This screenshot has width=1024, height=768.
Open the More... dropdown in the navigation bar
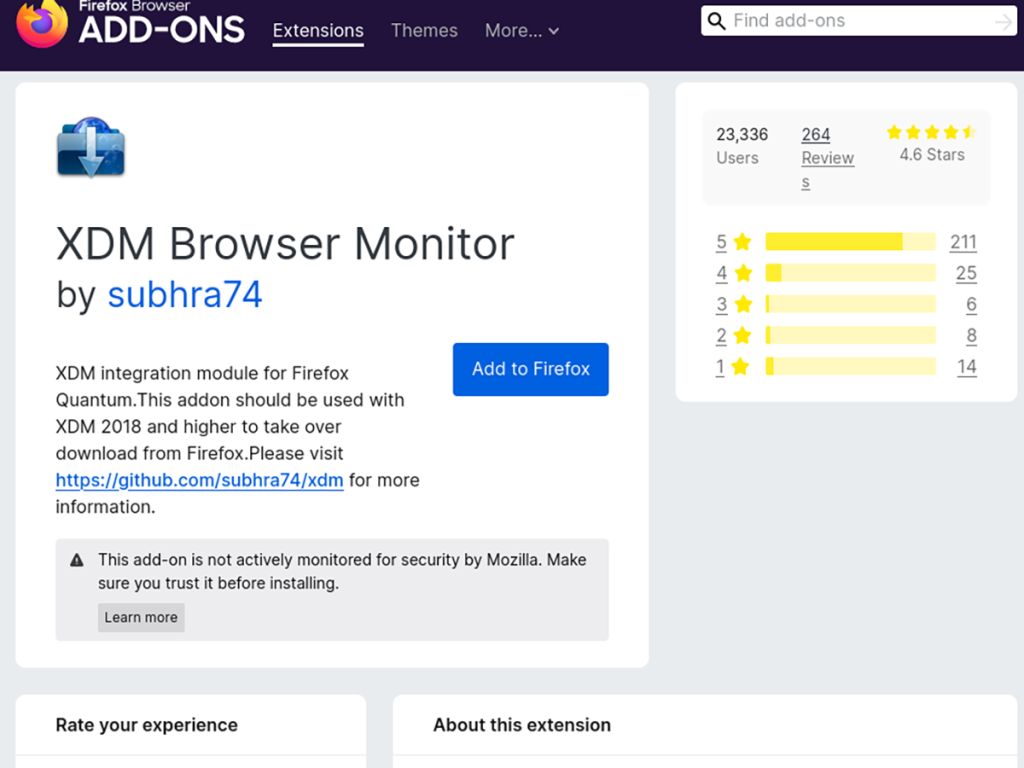pos(521,31)
